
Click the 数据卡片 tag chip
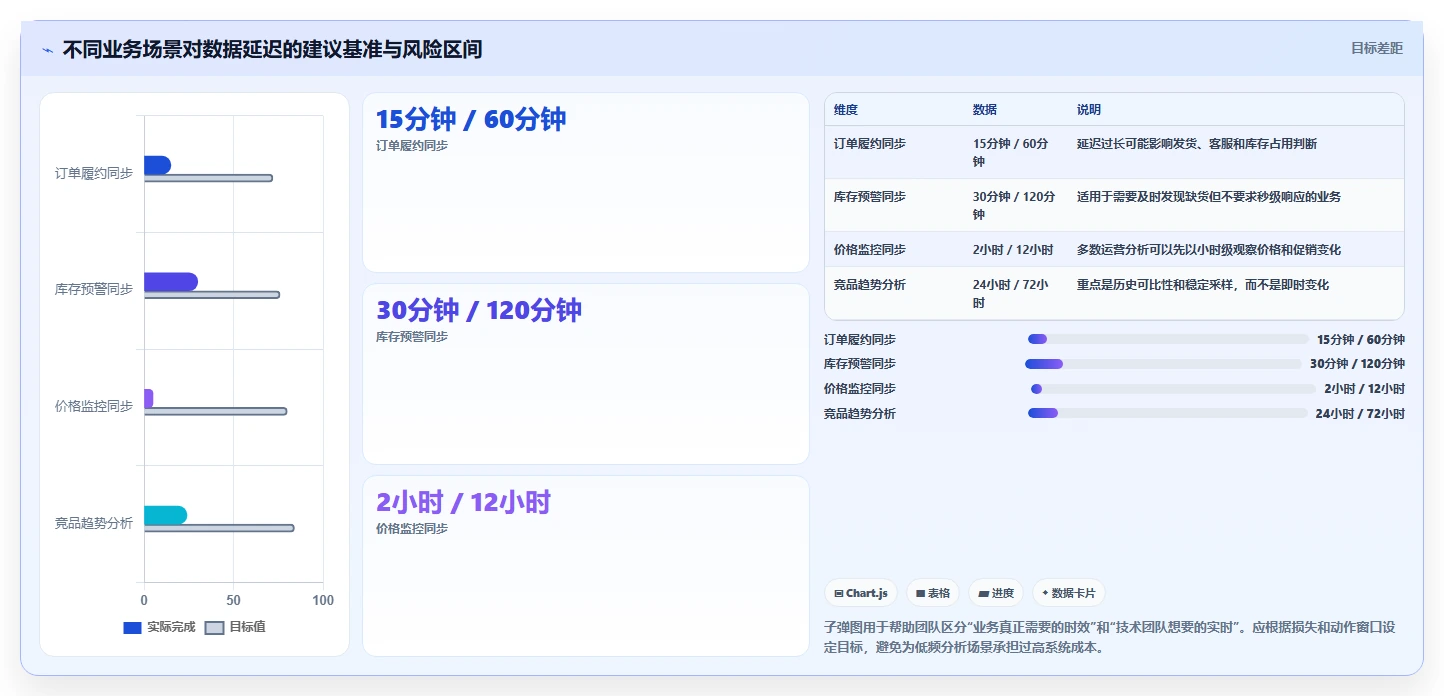(1069, 593)
